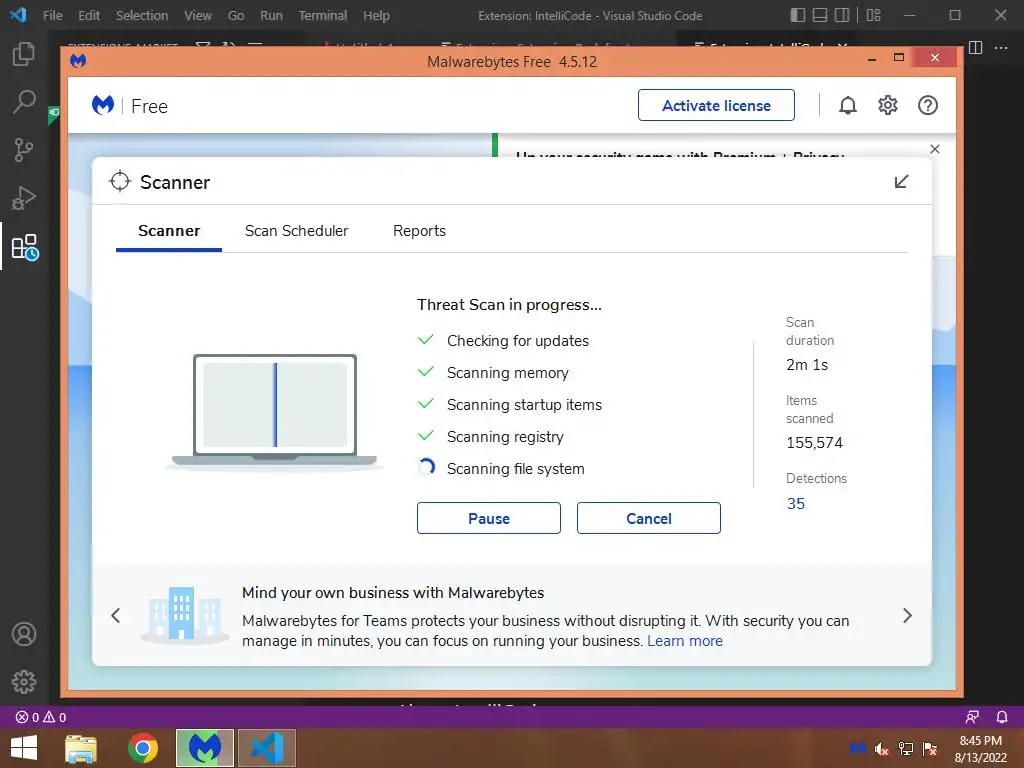This screenshot has width=1024, height=768.
Task: Dismiss the Premium promotion banner
Action: click(935, 149)
